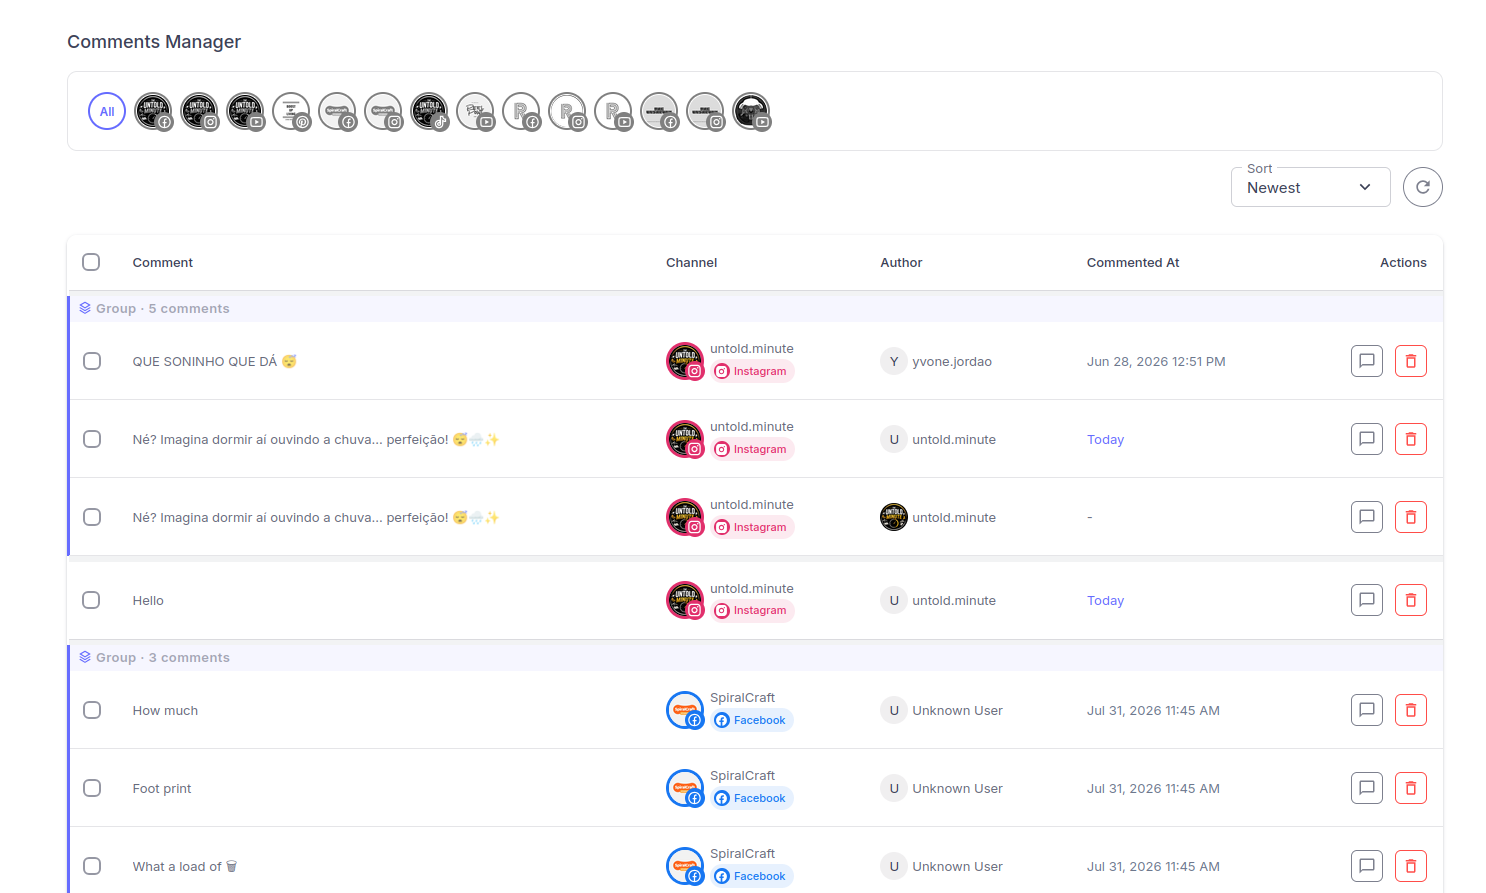Delete the 'Foot print' comment
1486x893 pixels.
pos(1410,788)
